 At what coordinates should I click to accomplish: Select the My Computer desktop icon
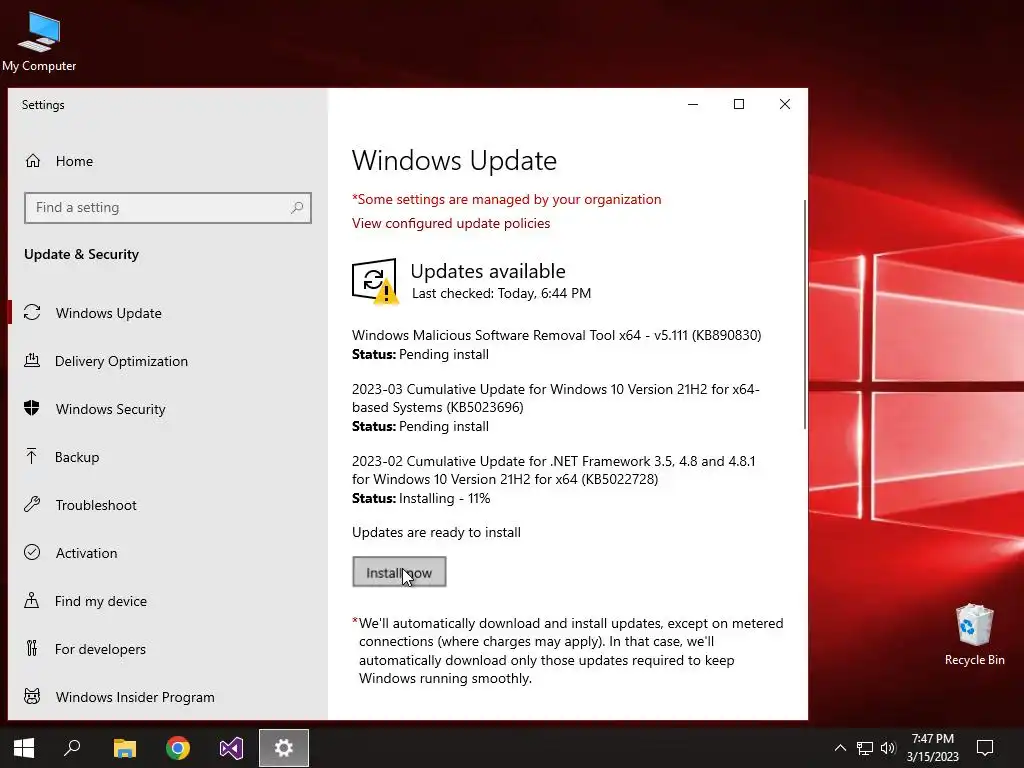click(x=39, y=42)
